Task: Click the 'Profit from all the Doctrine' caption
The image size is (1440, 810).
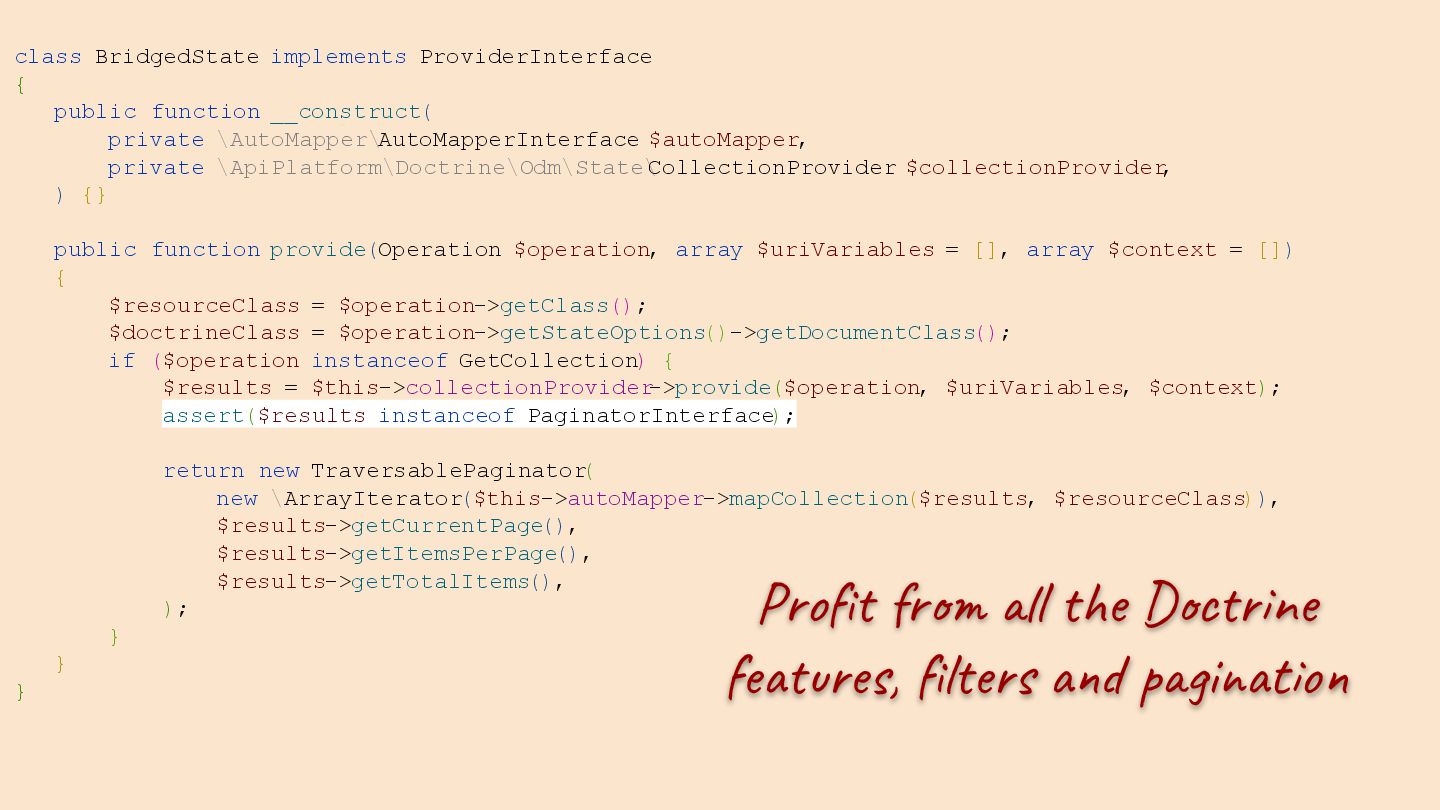Action: click(1040, 606)
